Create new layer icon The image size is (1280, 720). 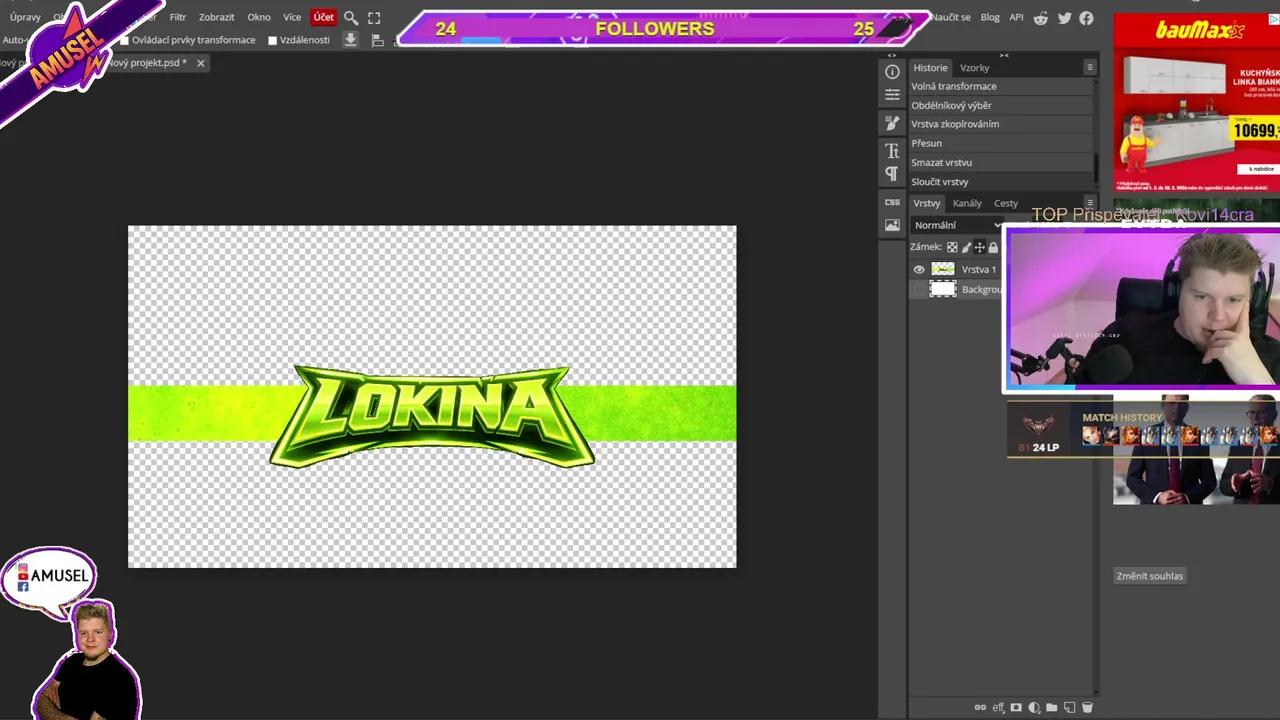(1069, 708)
